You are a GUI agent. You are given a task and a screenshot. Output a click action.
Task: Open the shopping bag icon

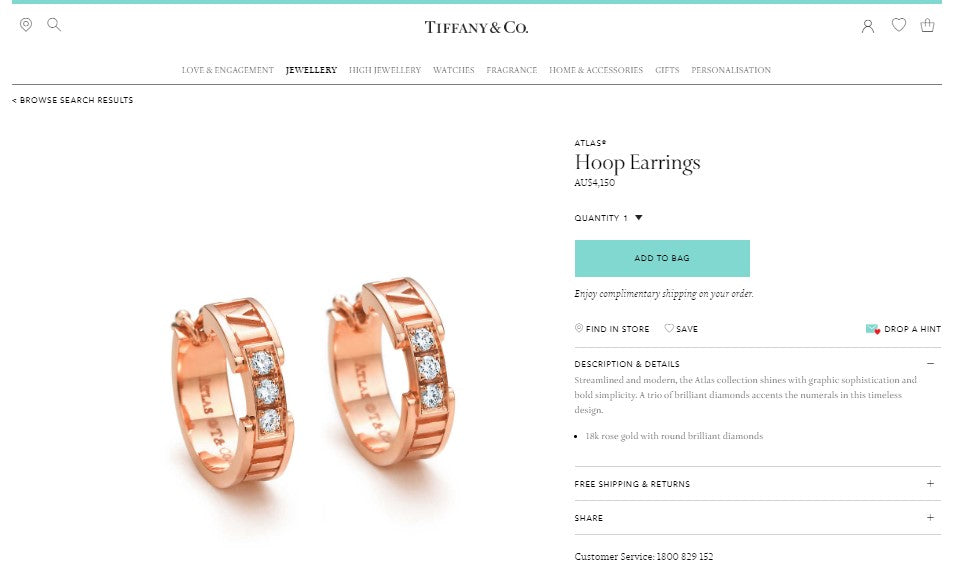(927, 25)
